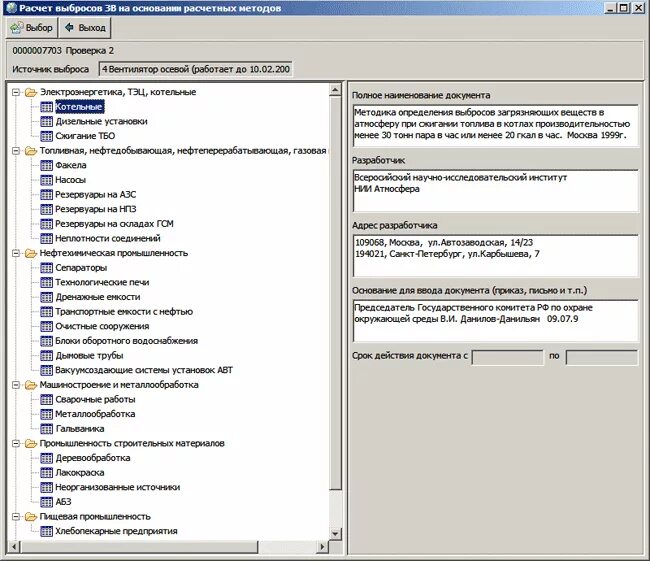Click the Источник выброса field
Viewport: 650px width, 561px height.
point(195,69)
